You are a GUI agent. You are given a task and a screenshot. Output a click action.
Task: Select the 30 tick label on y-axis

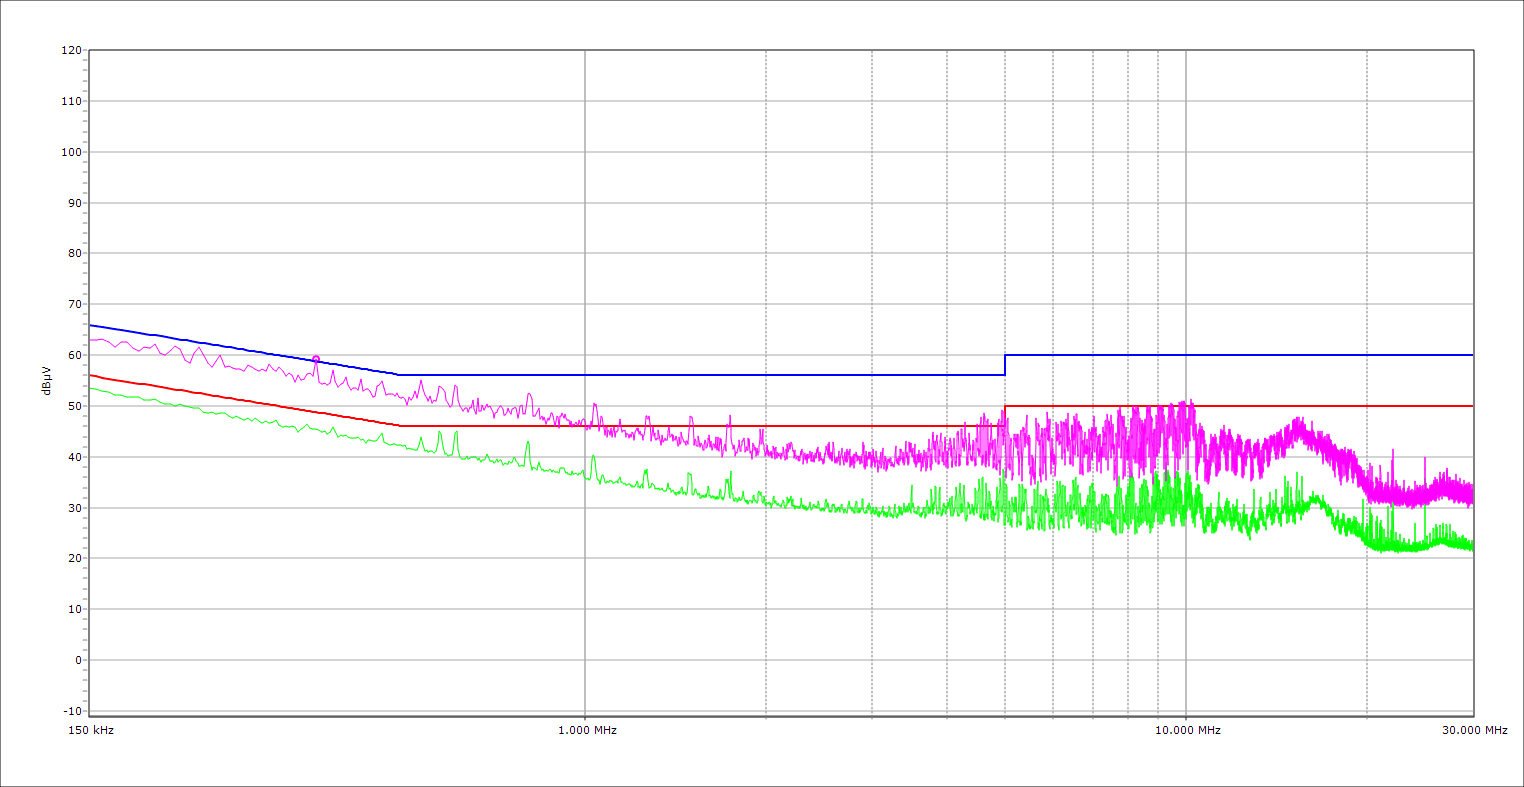click(x=74, y=508)
